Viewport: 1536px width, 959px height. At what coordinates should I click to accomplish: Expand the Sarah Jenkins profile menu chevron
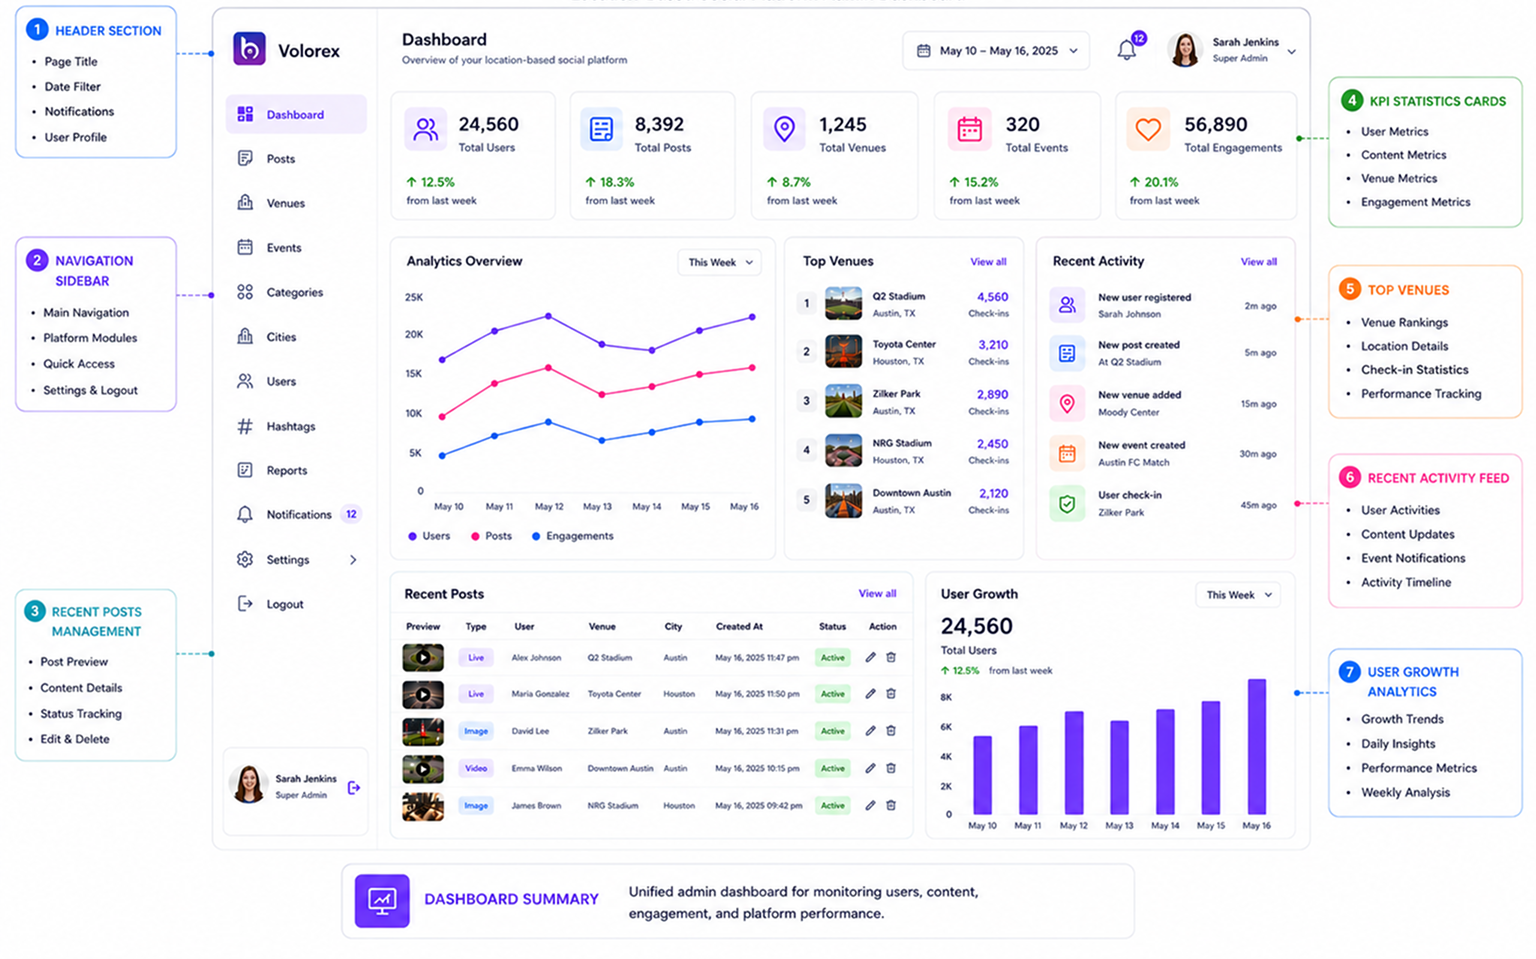(x=1292, y=51)
